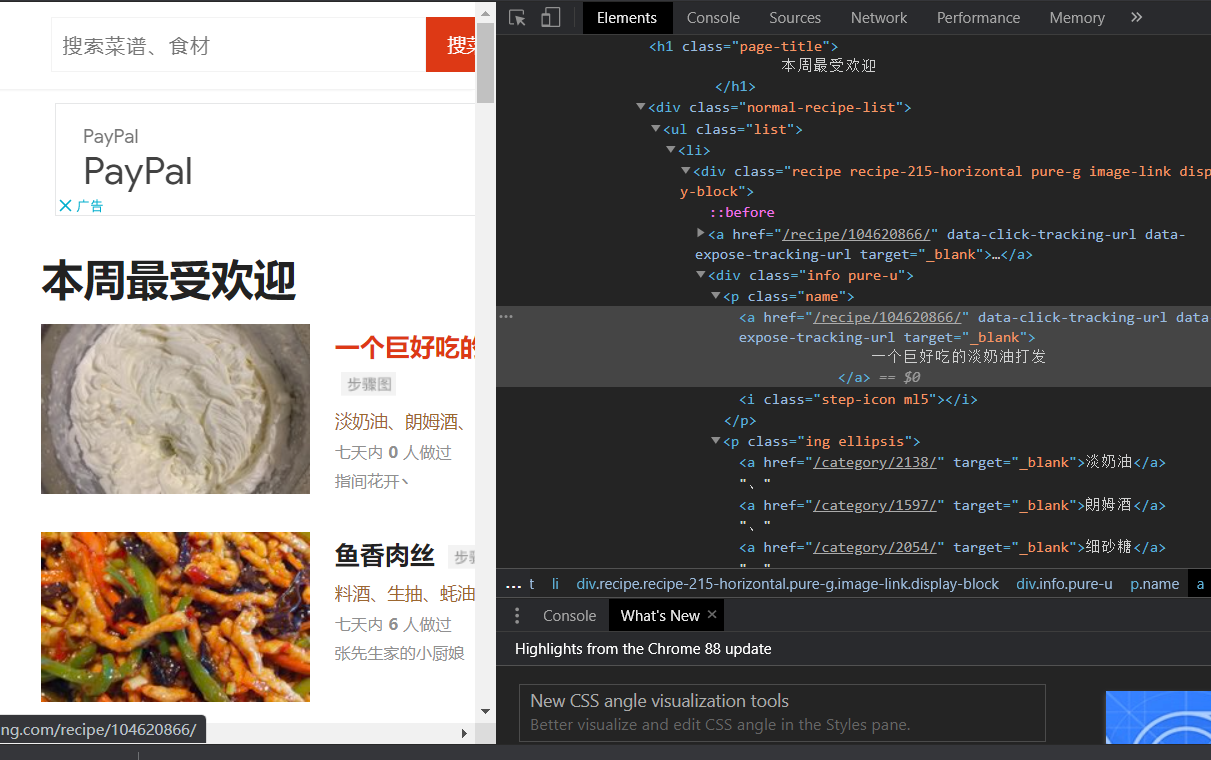
Task: Click the red search button
Action: tap(451, 44)
